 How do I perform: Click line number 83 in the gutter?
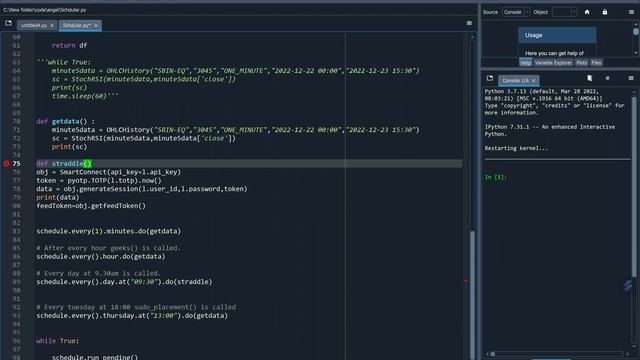[16, 231]
